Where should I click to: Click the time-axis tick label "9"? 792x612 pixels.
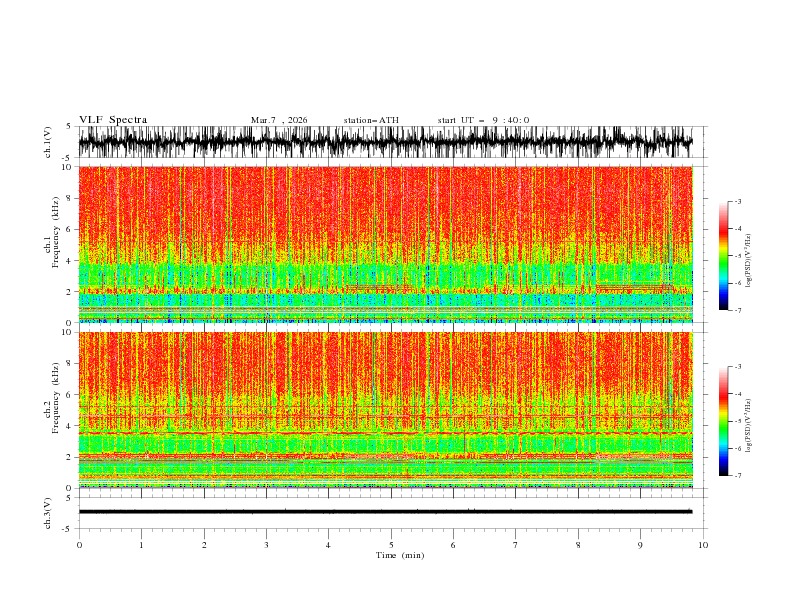point(640,545)
